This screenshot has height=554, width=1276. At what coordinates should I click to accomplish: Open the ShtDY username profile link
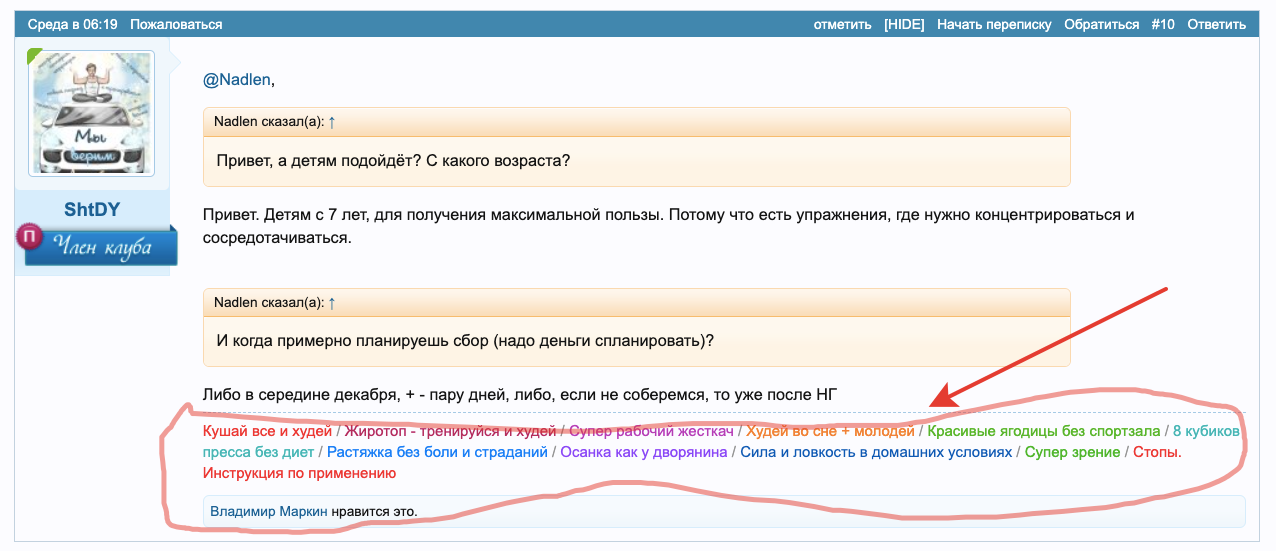[x=91, y=209]
